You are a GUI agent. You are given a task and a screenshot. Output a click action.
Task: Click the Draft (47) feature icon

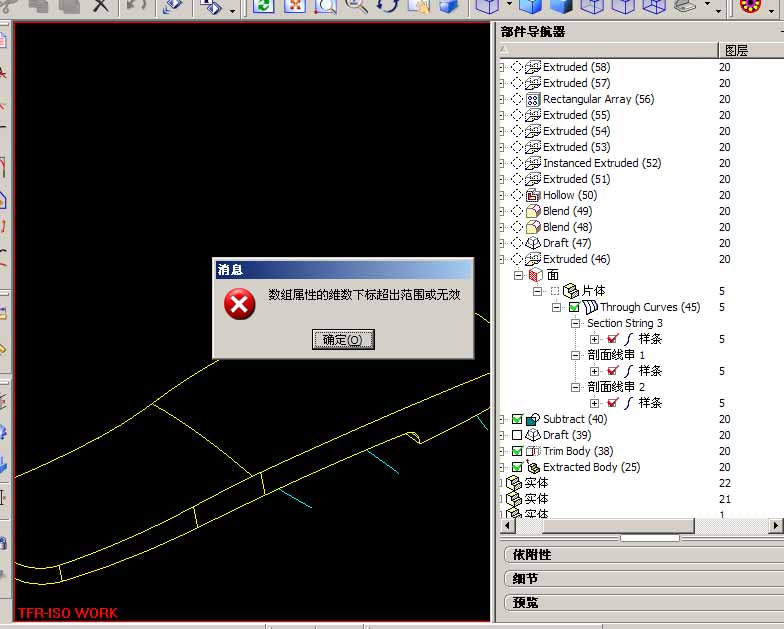pyautogui.click(x=532, y=244)
